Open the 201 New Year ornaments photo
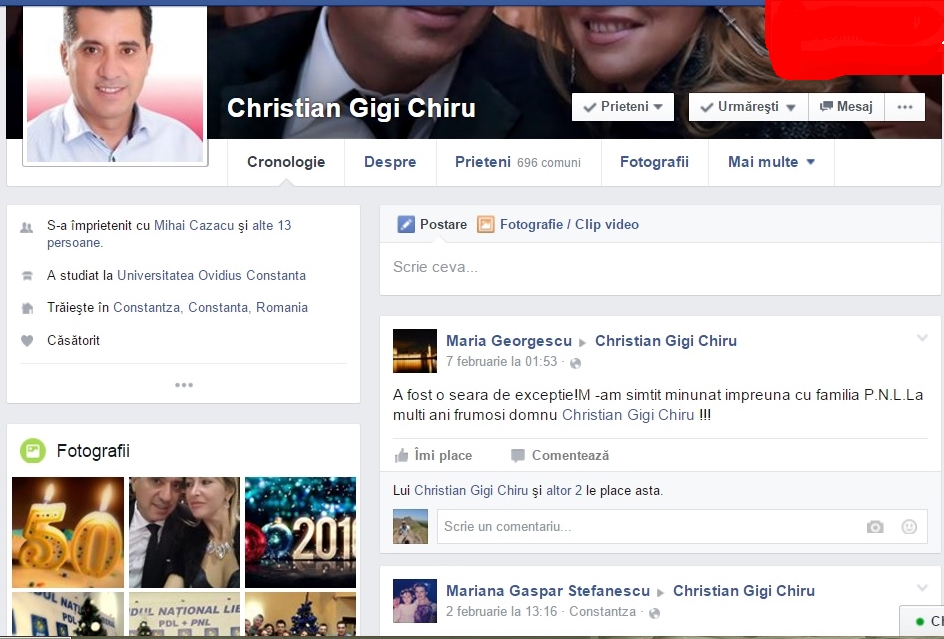 click(300, 532)
